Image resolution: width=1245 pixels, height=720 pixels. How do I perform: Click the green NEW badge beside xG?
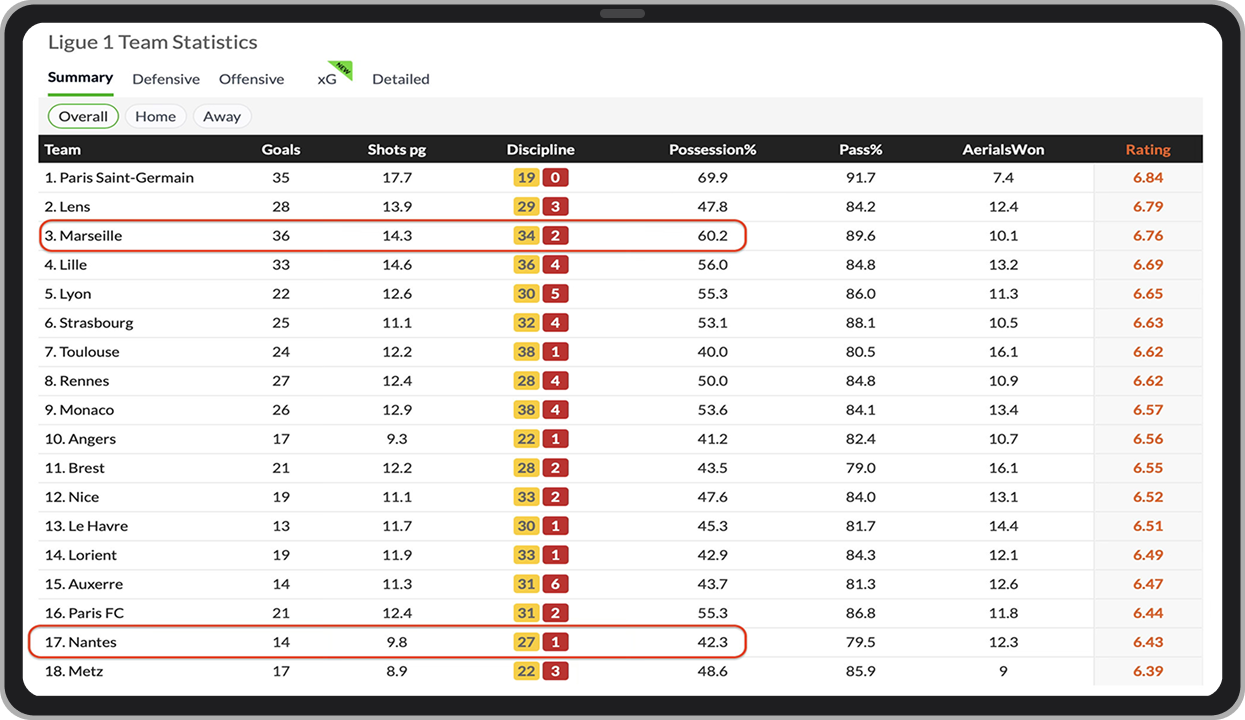click(x=345, y=69)
